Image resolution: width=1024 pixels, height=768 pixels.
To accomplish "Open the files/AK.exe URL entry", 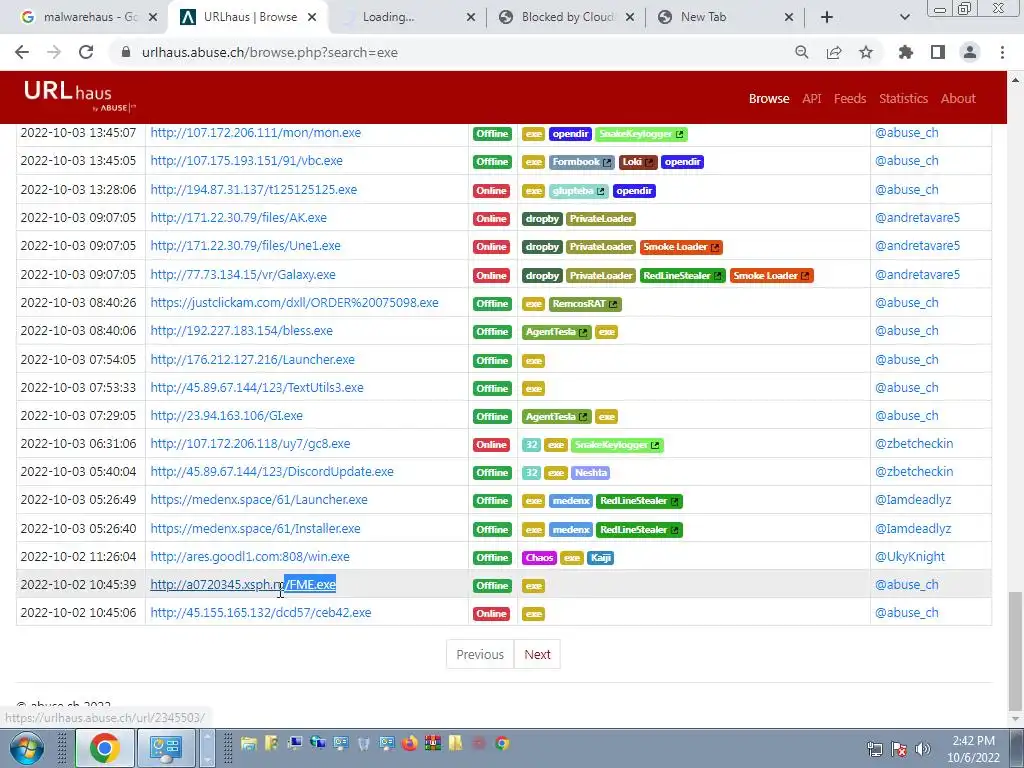I will point(238,217).
